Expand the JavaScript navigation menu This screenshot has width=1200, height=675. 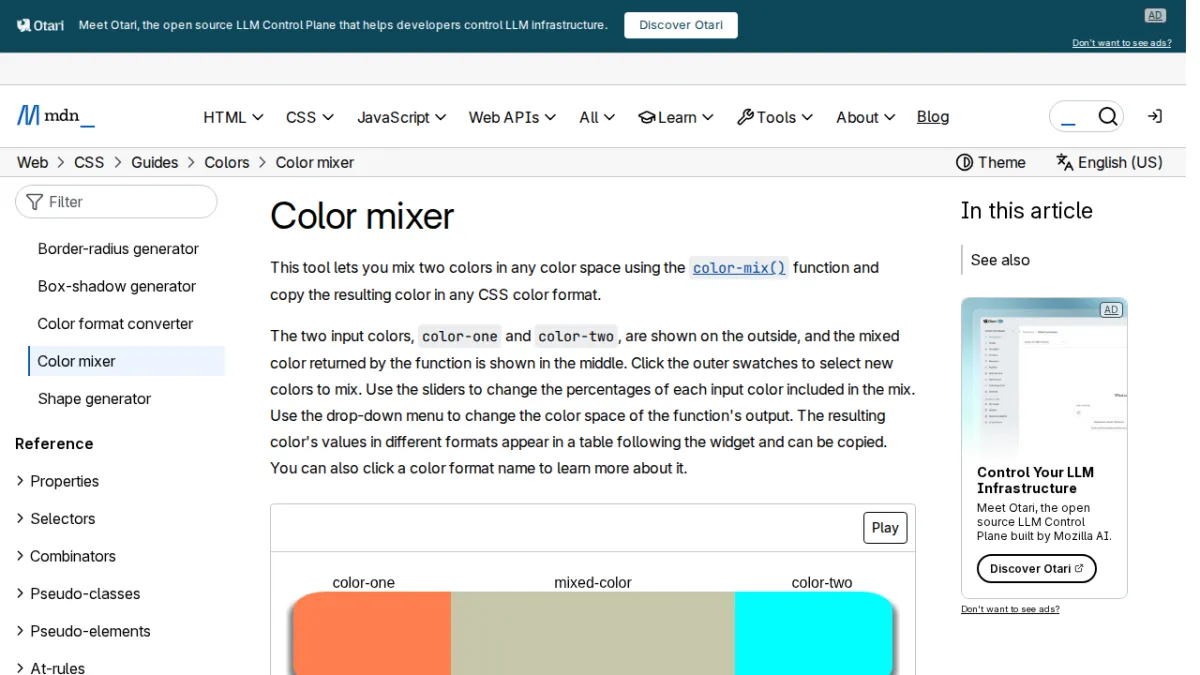pos(401,117)
